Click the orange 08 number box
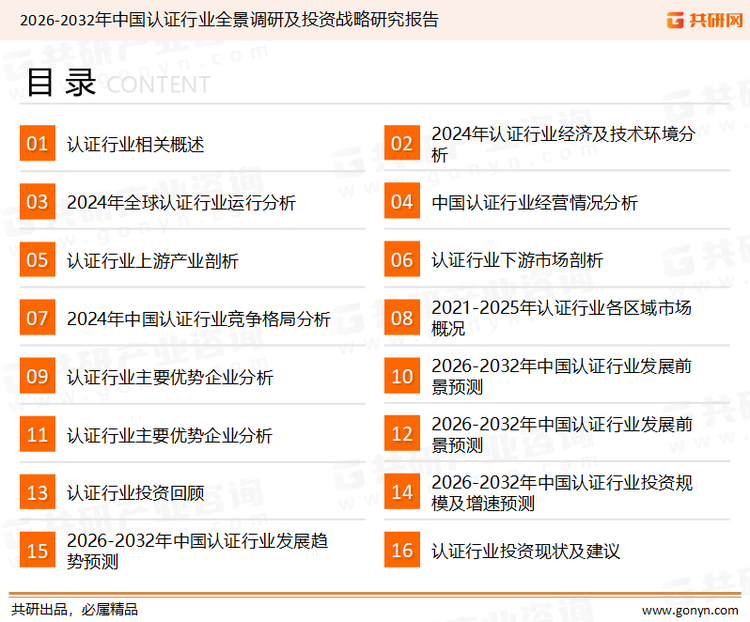750x622 pixels. pyautogui.click(x=402, y=318)
